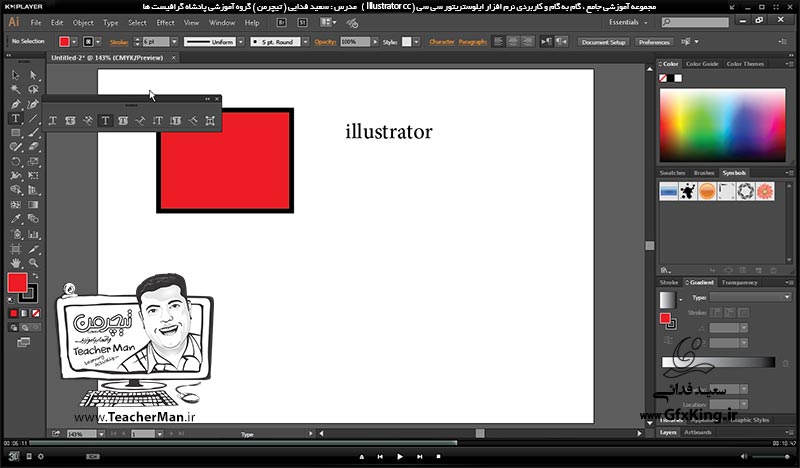Open the Uniform variable width profile dropdown
Screen dimensions: 800x468
[241, 42]
